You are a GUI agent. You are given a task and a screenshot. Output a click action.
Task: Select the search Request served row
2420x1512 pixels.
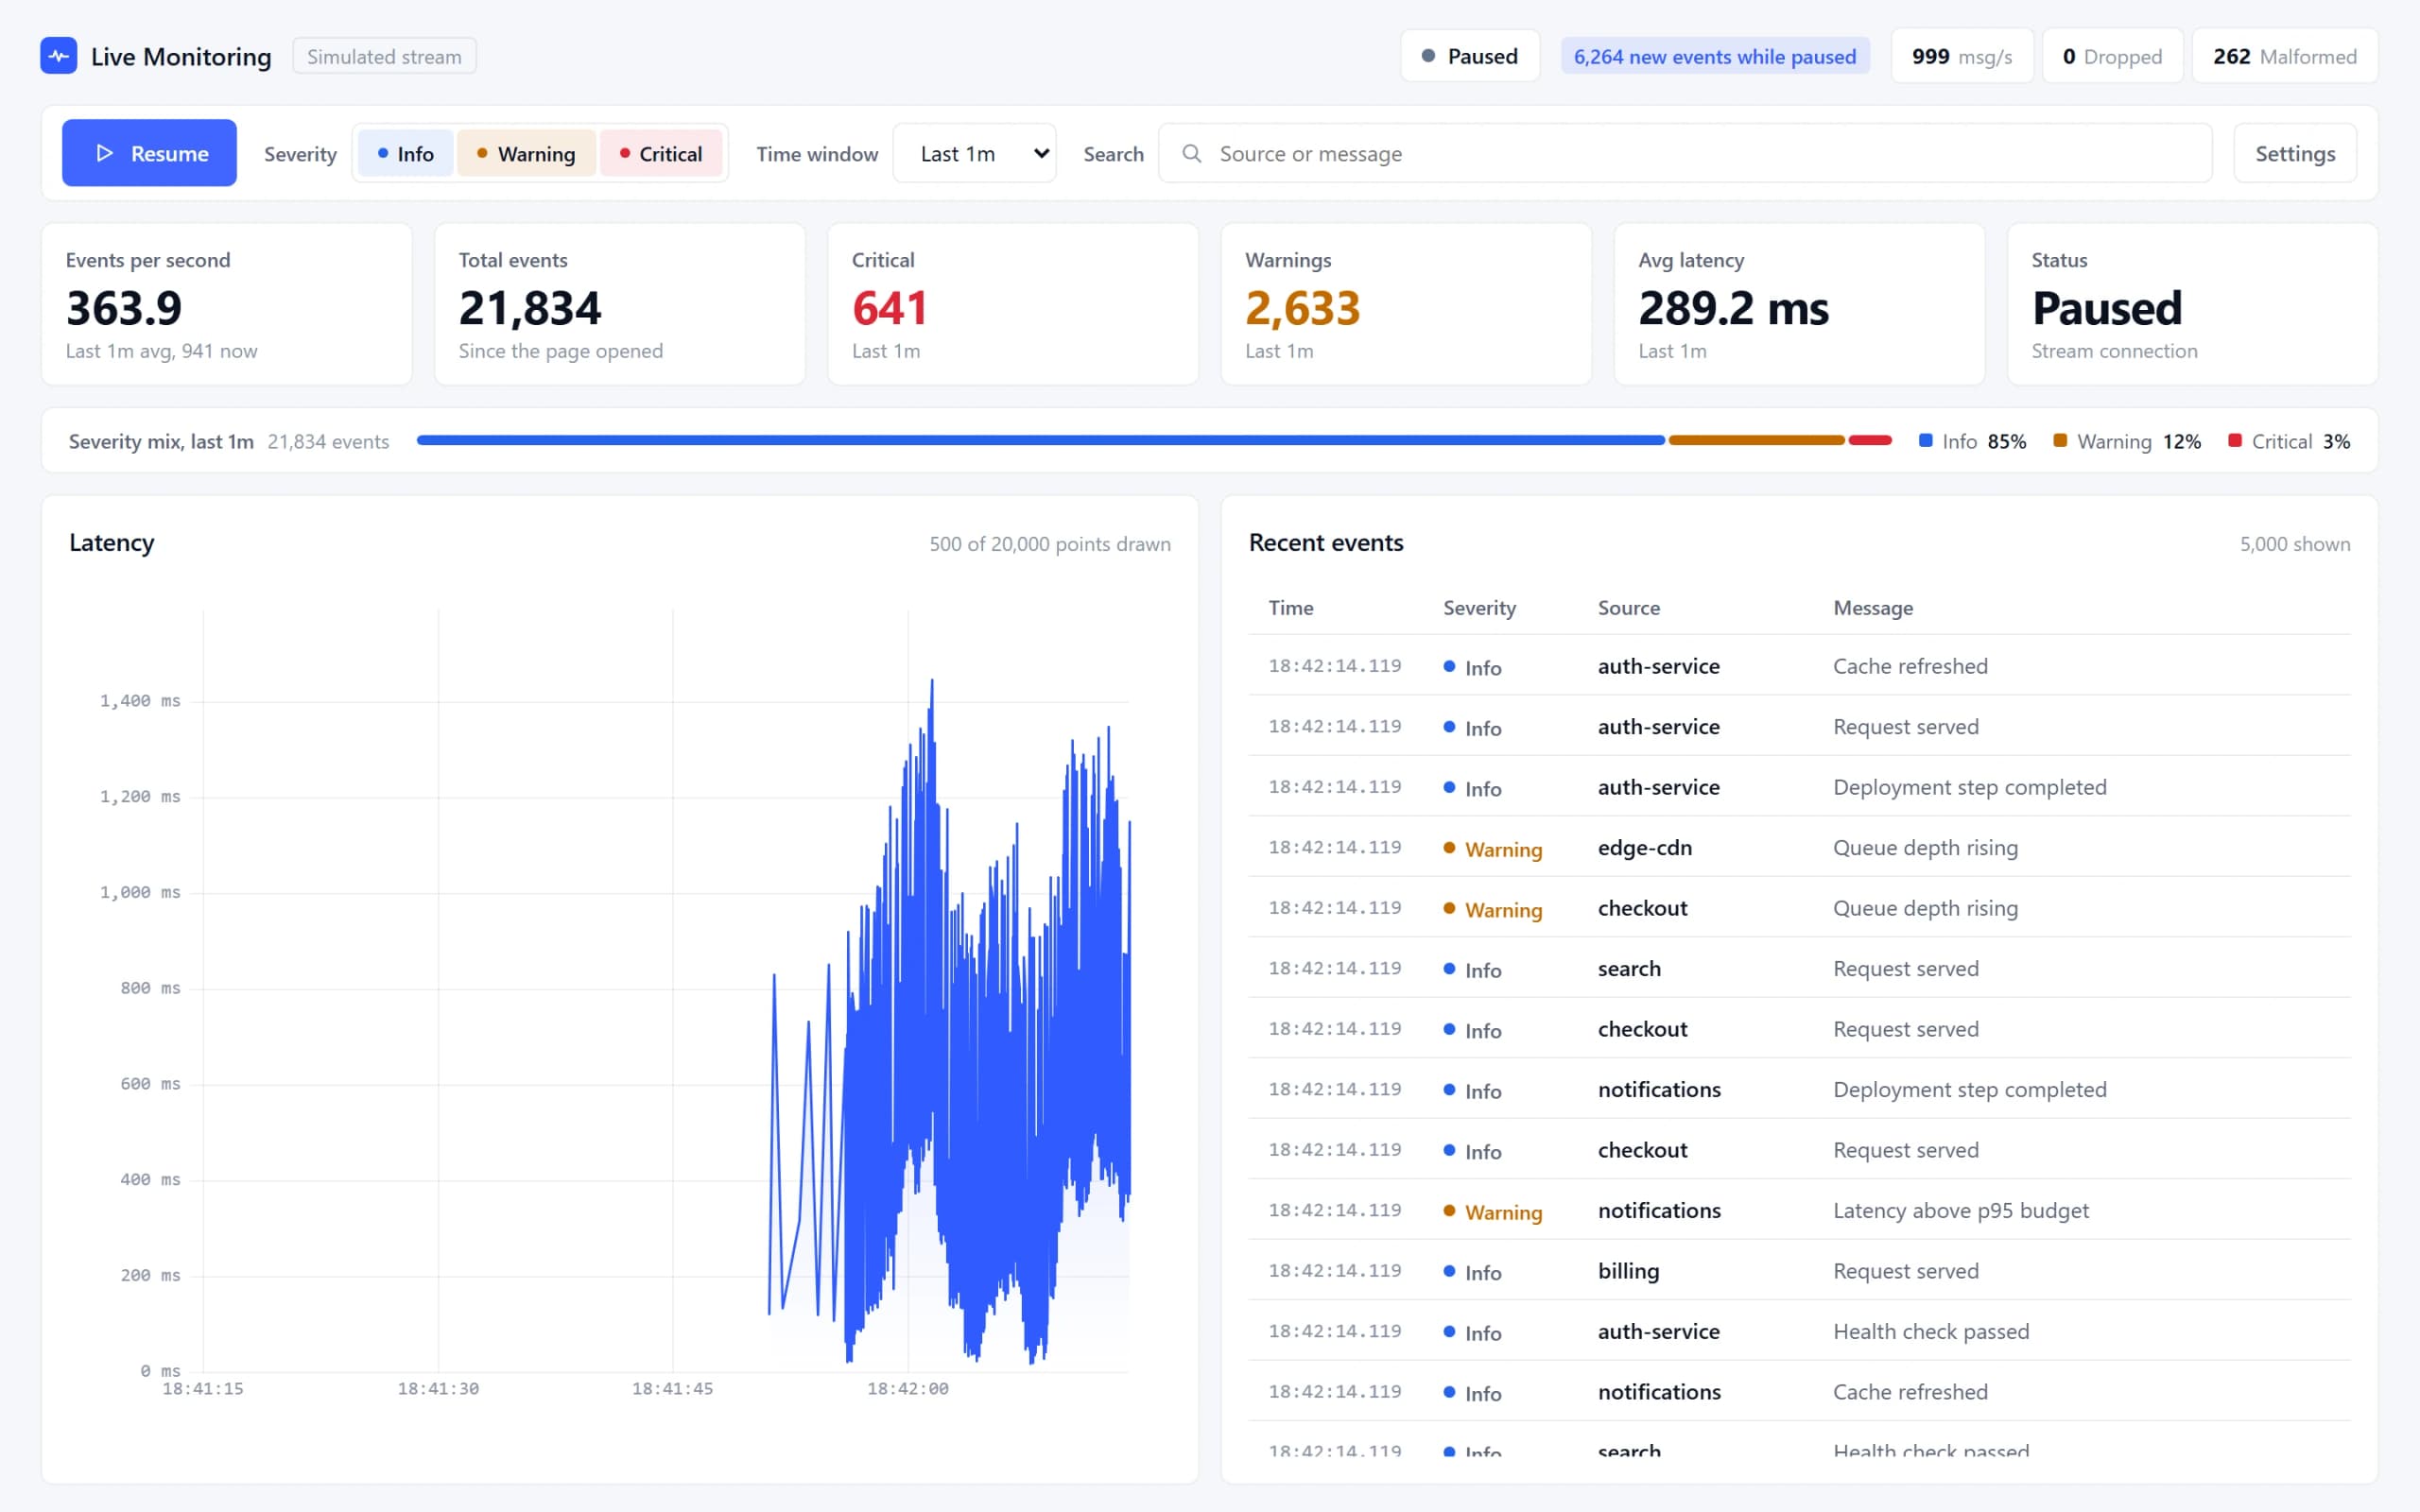click(1799, 968)
